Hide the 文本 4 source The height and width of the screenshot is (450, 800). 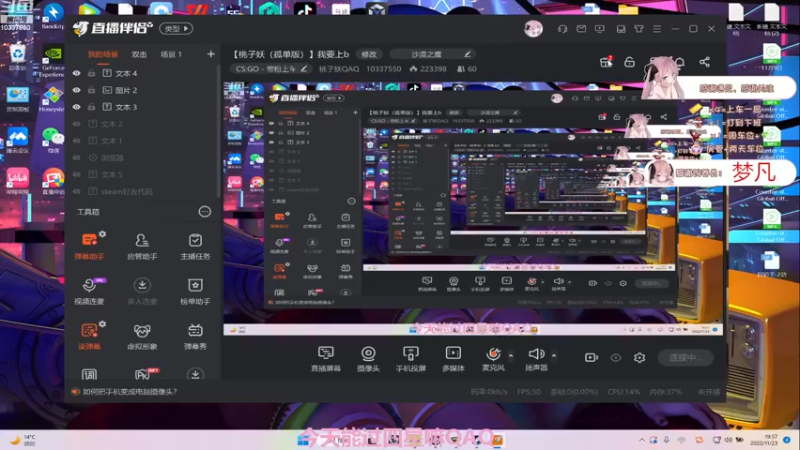tap(77, 73)
